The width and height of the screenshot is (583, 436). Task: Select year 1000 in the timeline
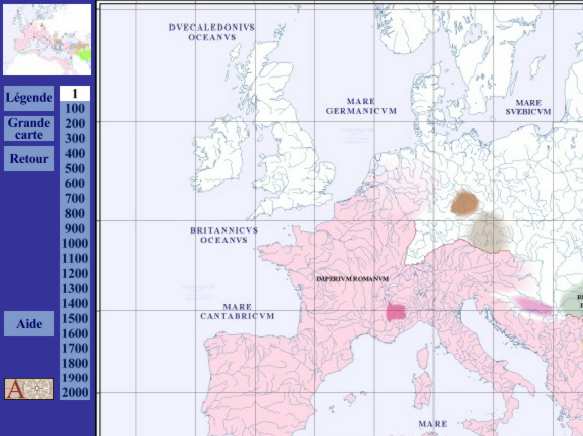coord(75,243)
